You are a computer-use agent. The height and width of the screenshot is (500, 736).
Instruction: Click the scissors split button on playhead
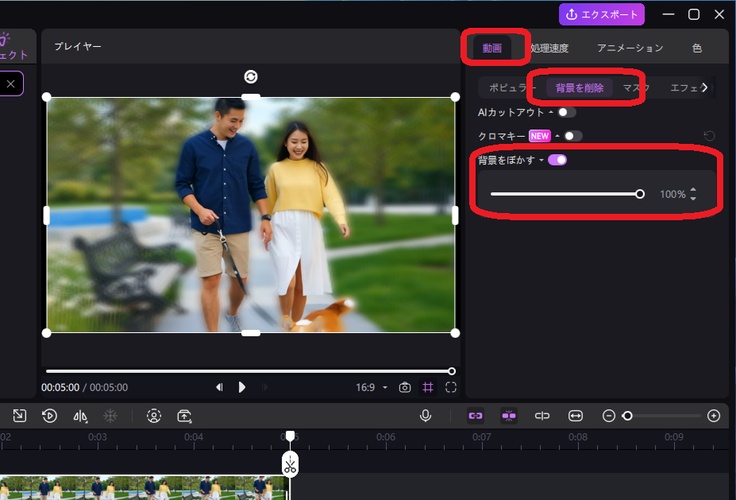290,465
